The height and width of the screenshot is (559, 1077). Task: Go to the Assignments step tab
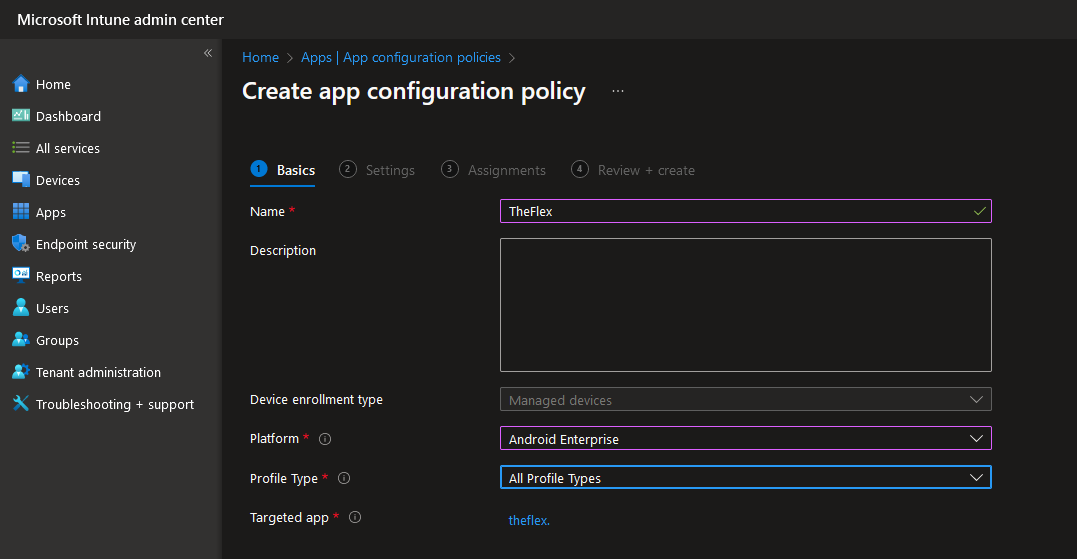click(x=493, y=170)
